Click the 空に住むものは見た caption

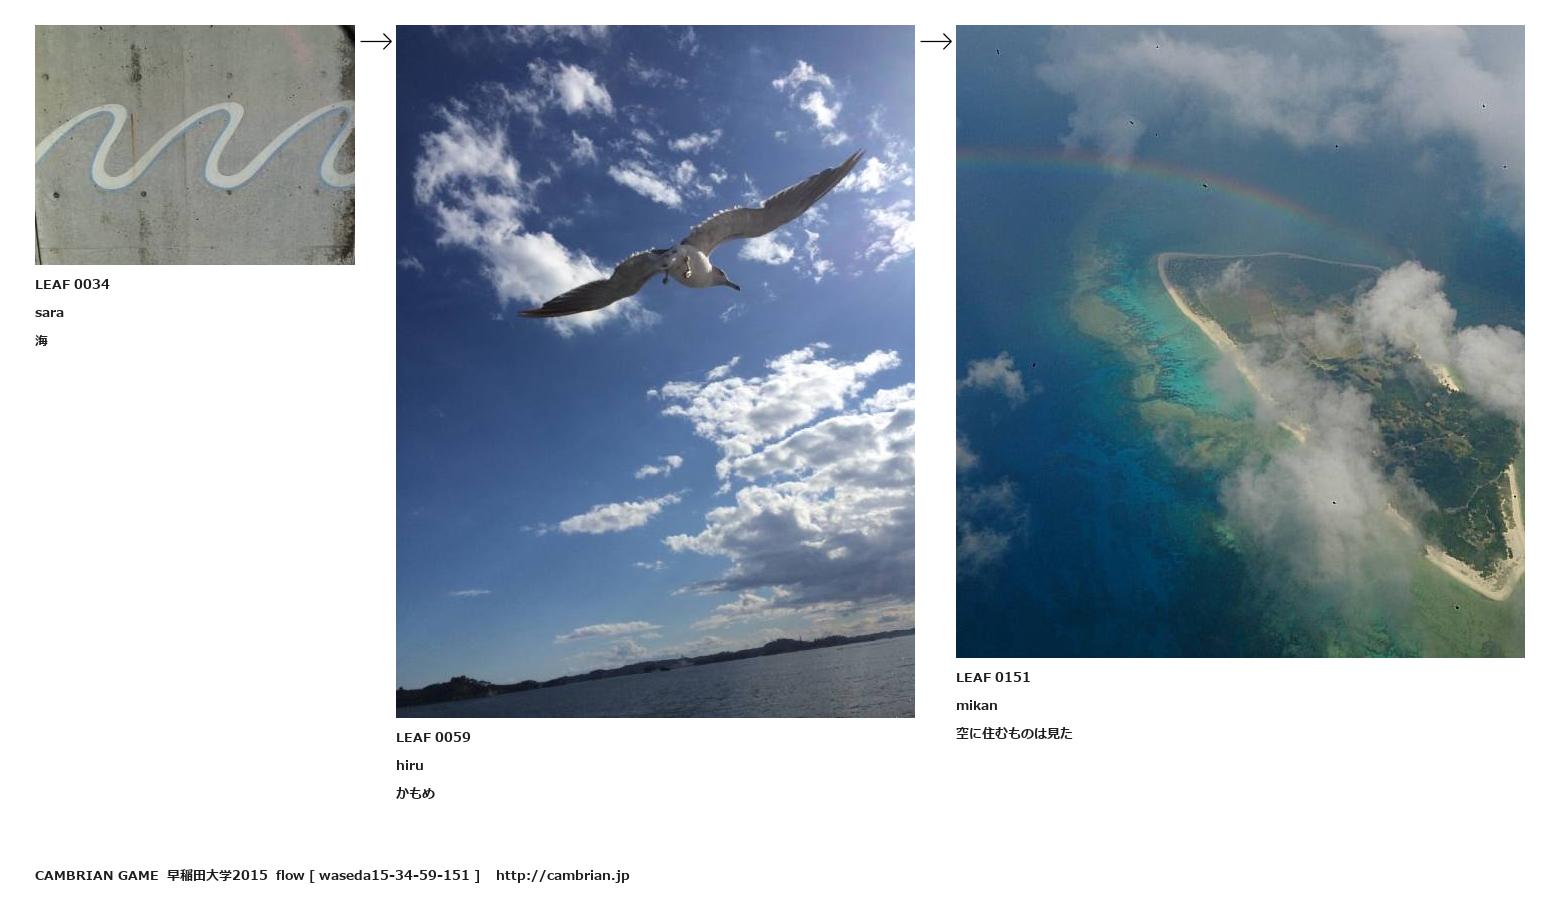[1014, 733]
